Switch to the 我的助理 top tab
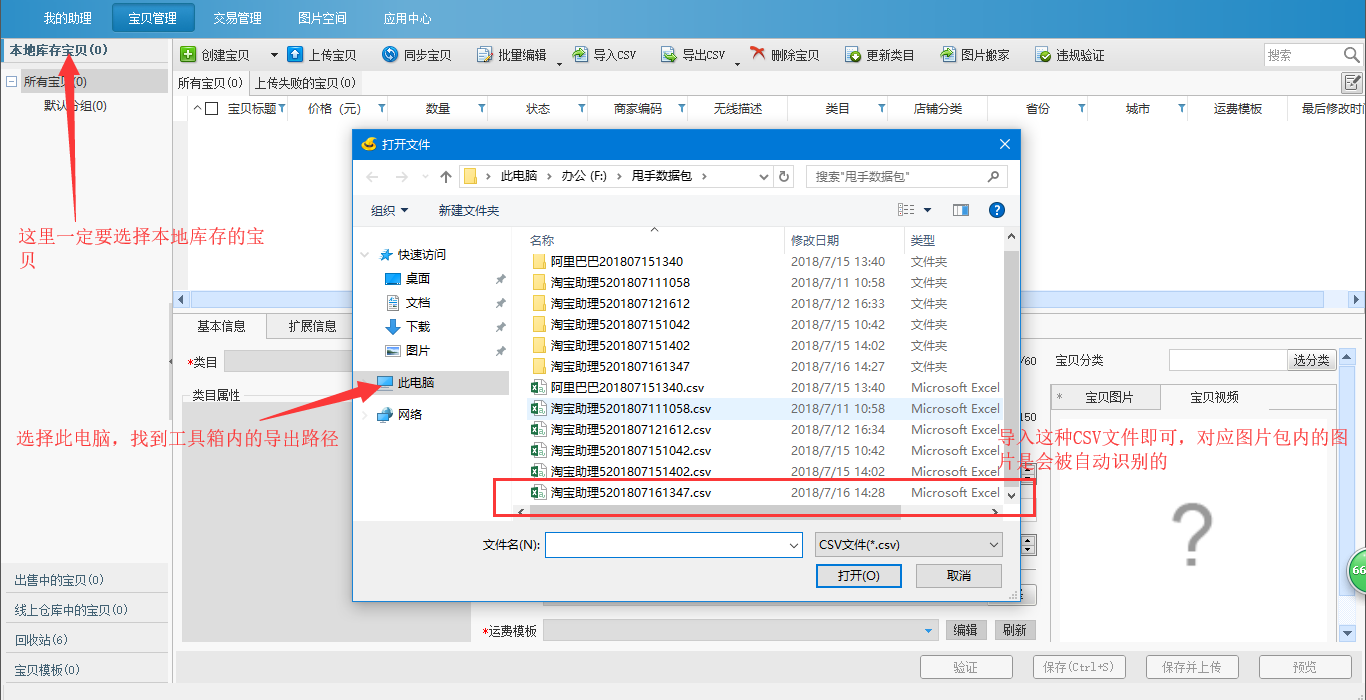 coord(67,18)
